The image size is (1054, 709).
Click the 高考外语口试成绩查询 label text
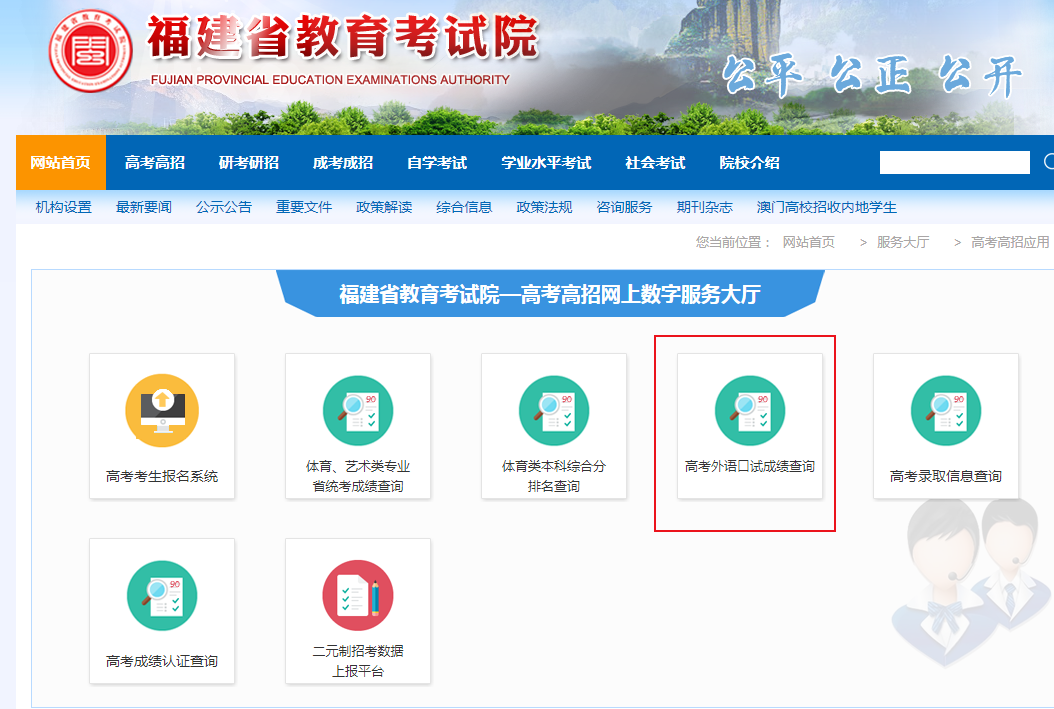(x=749, y=466)
